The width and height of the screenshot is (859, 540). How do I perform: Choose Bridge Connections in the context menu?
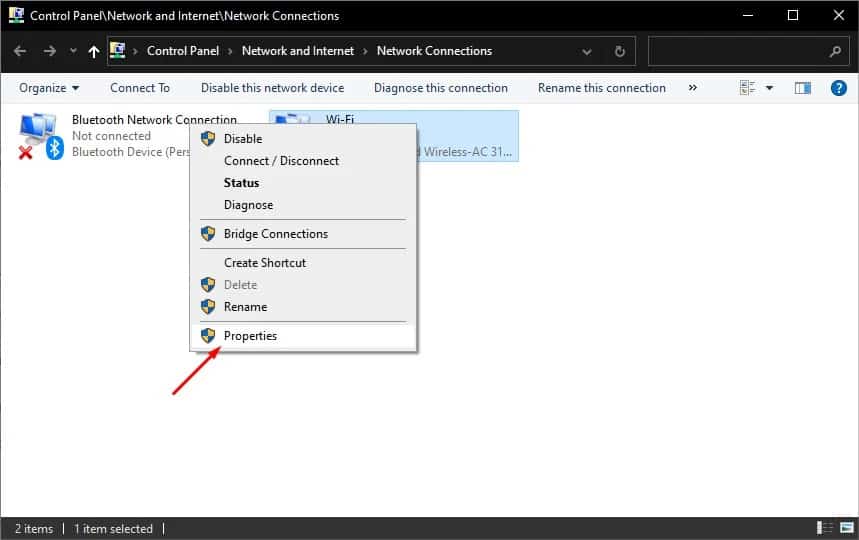tap(303, 234)
